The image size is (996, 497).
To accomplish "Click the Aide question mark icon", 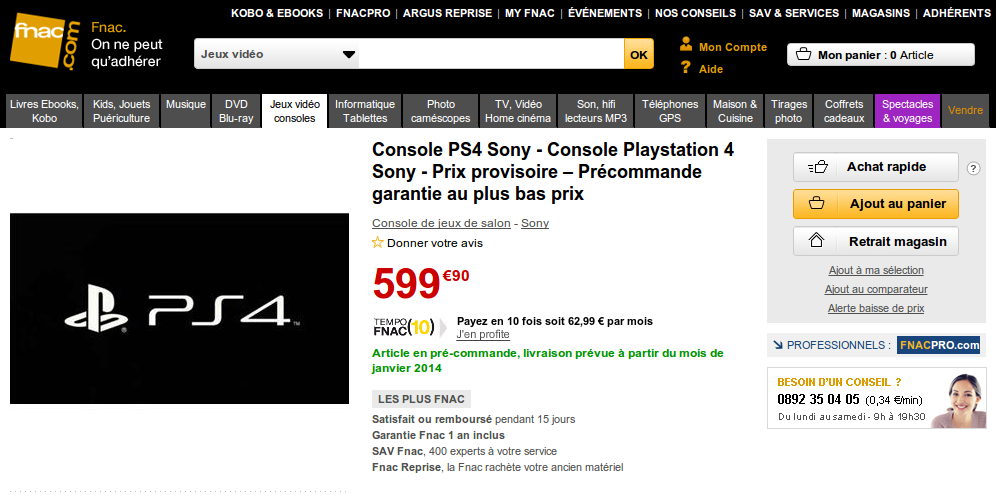I will (686, 67).
